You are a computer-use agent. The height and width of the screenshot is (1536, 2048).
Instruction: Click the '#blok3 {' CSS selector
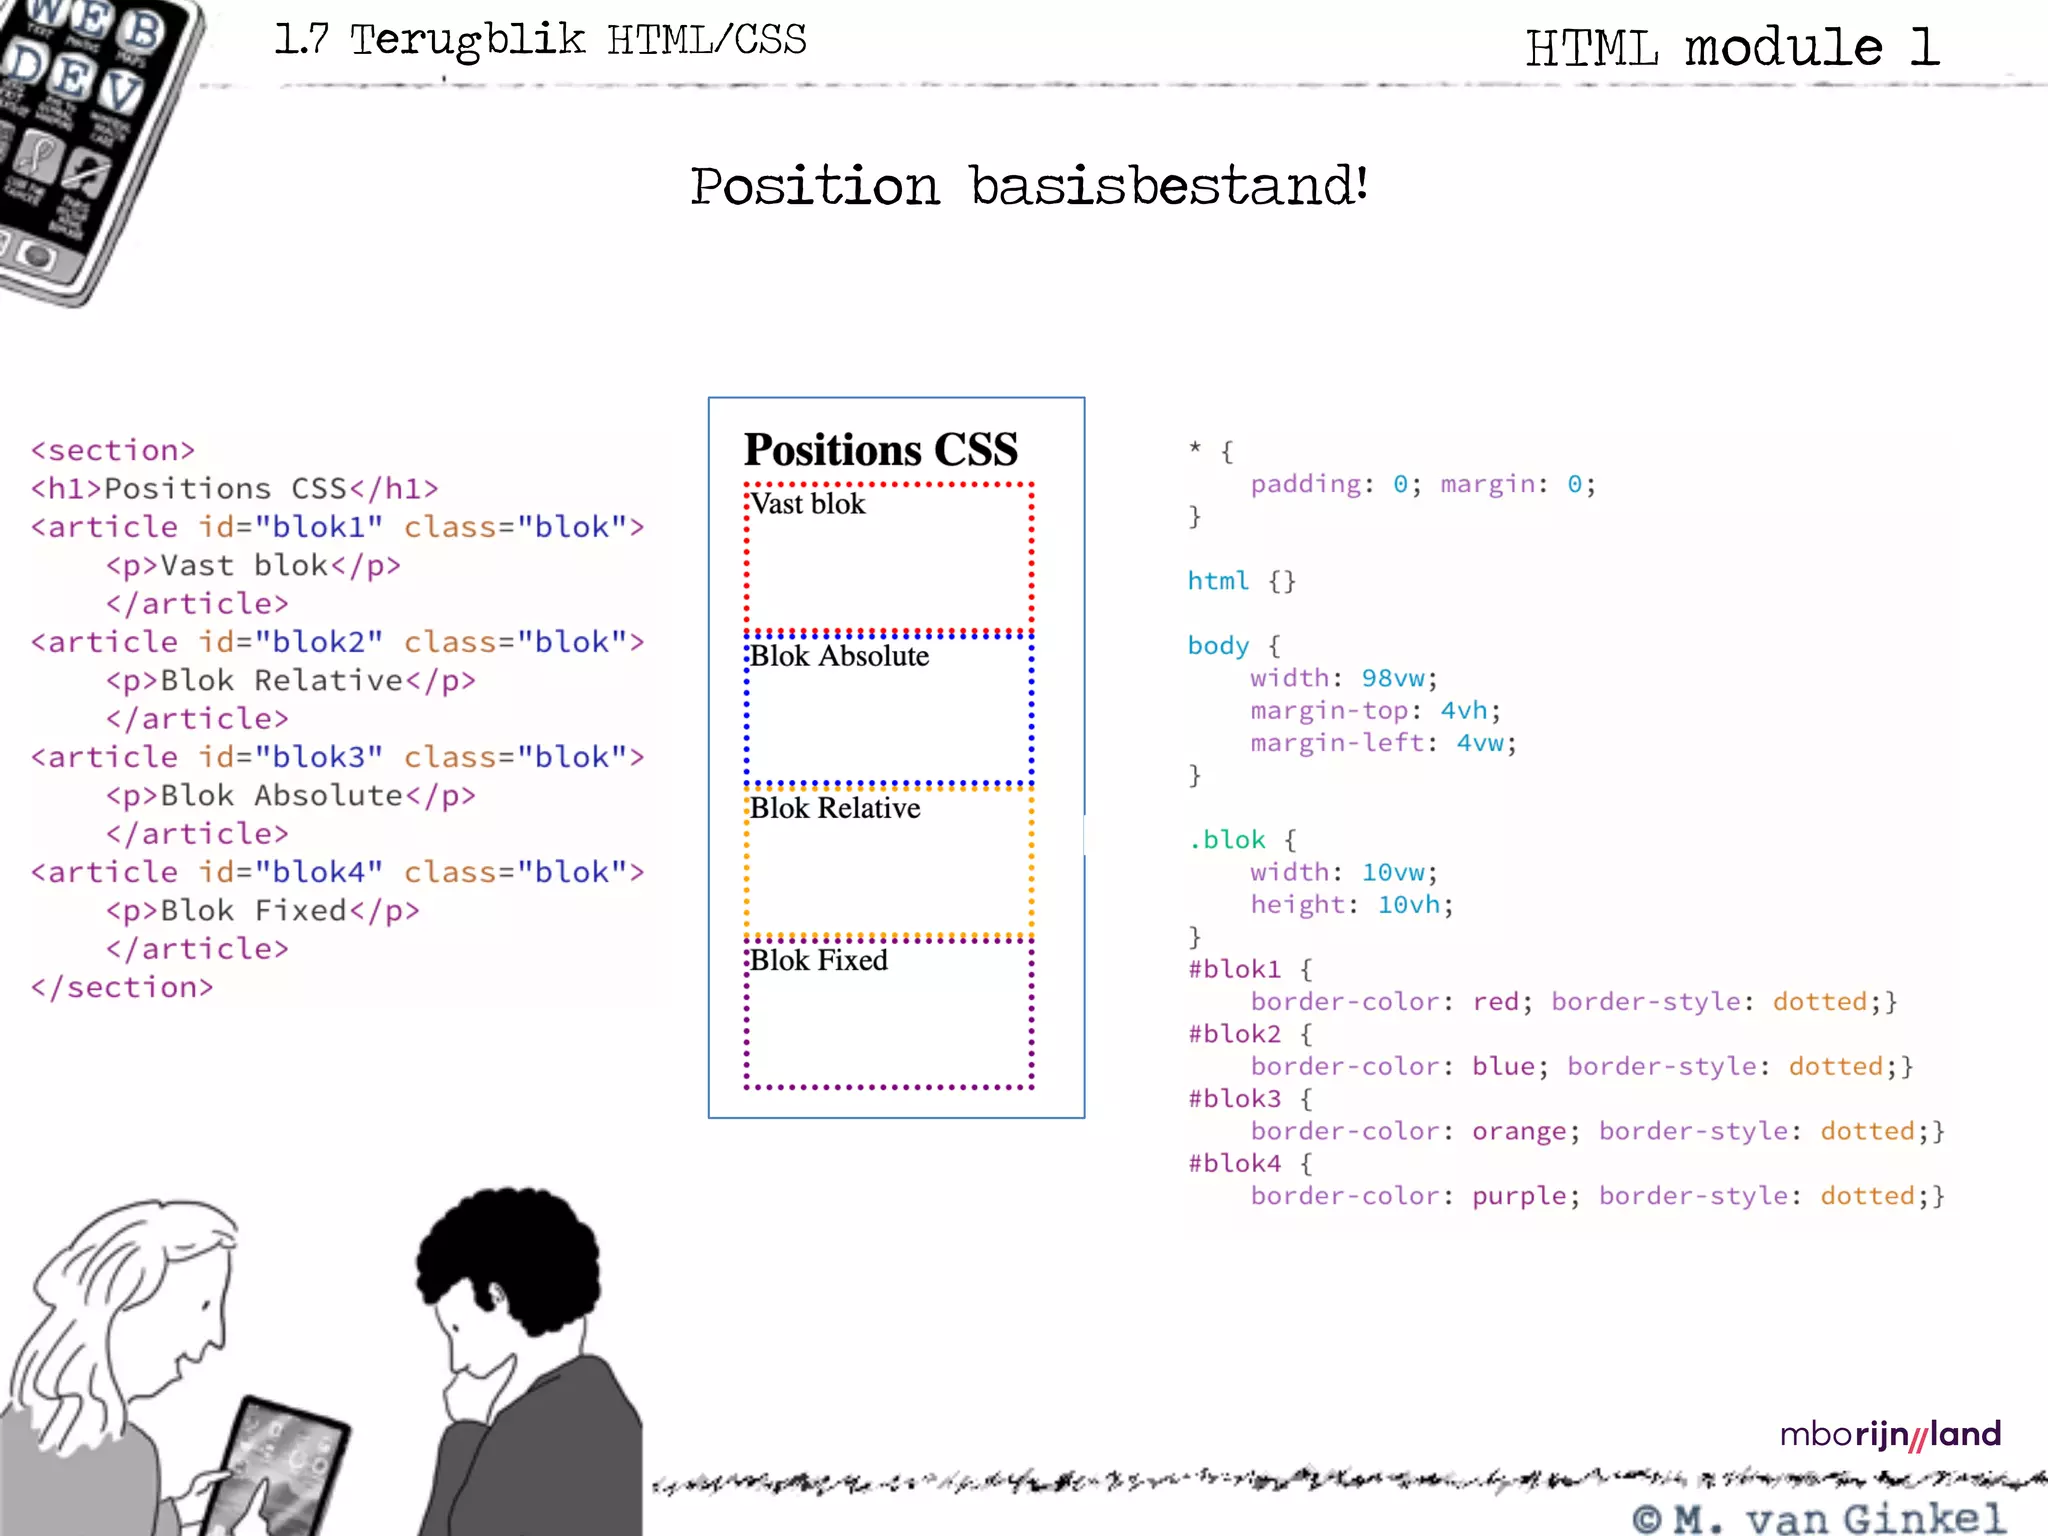click(x=1250, y=1099)
